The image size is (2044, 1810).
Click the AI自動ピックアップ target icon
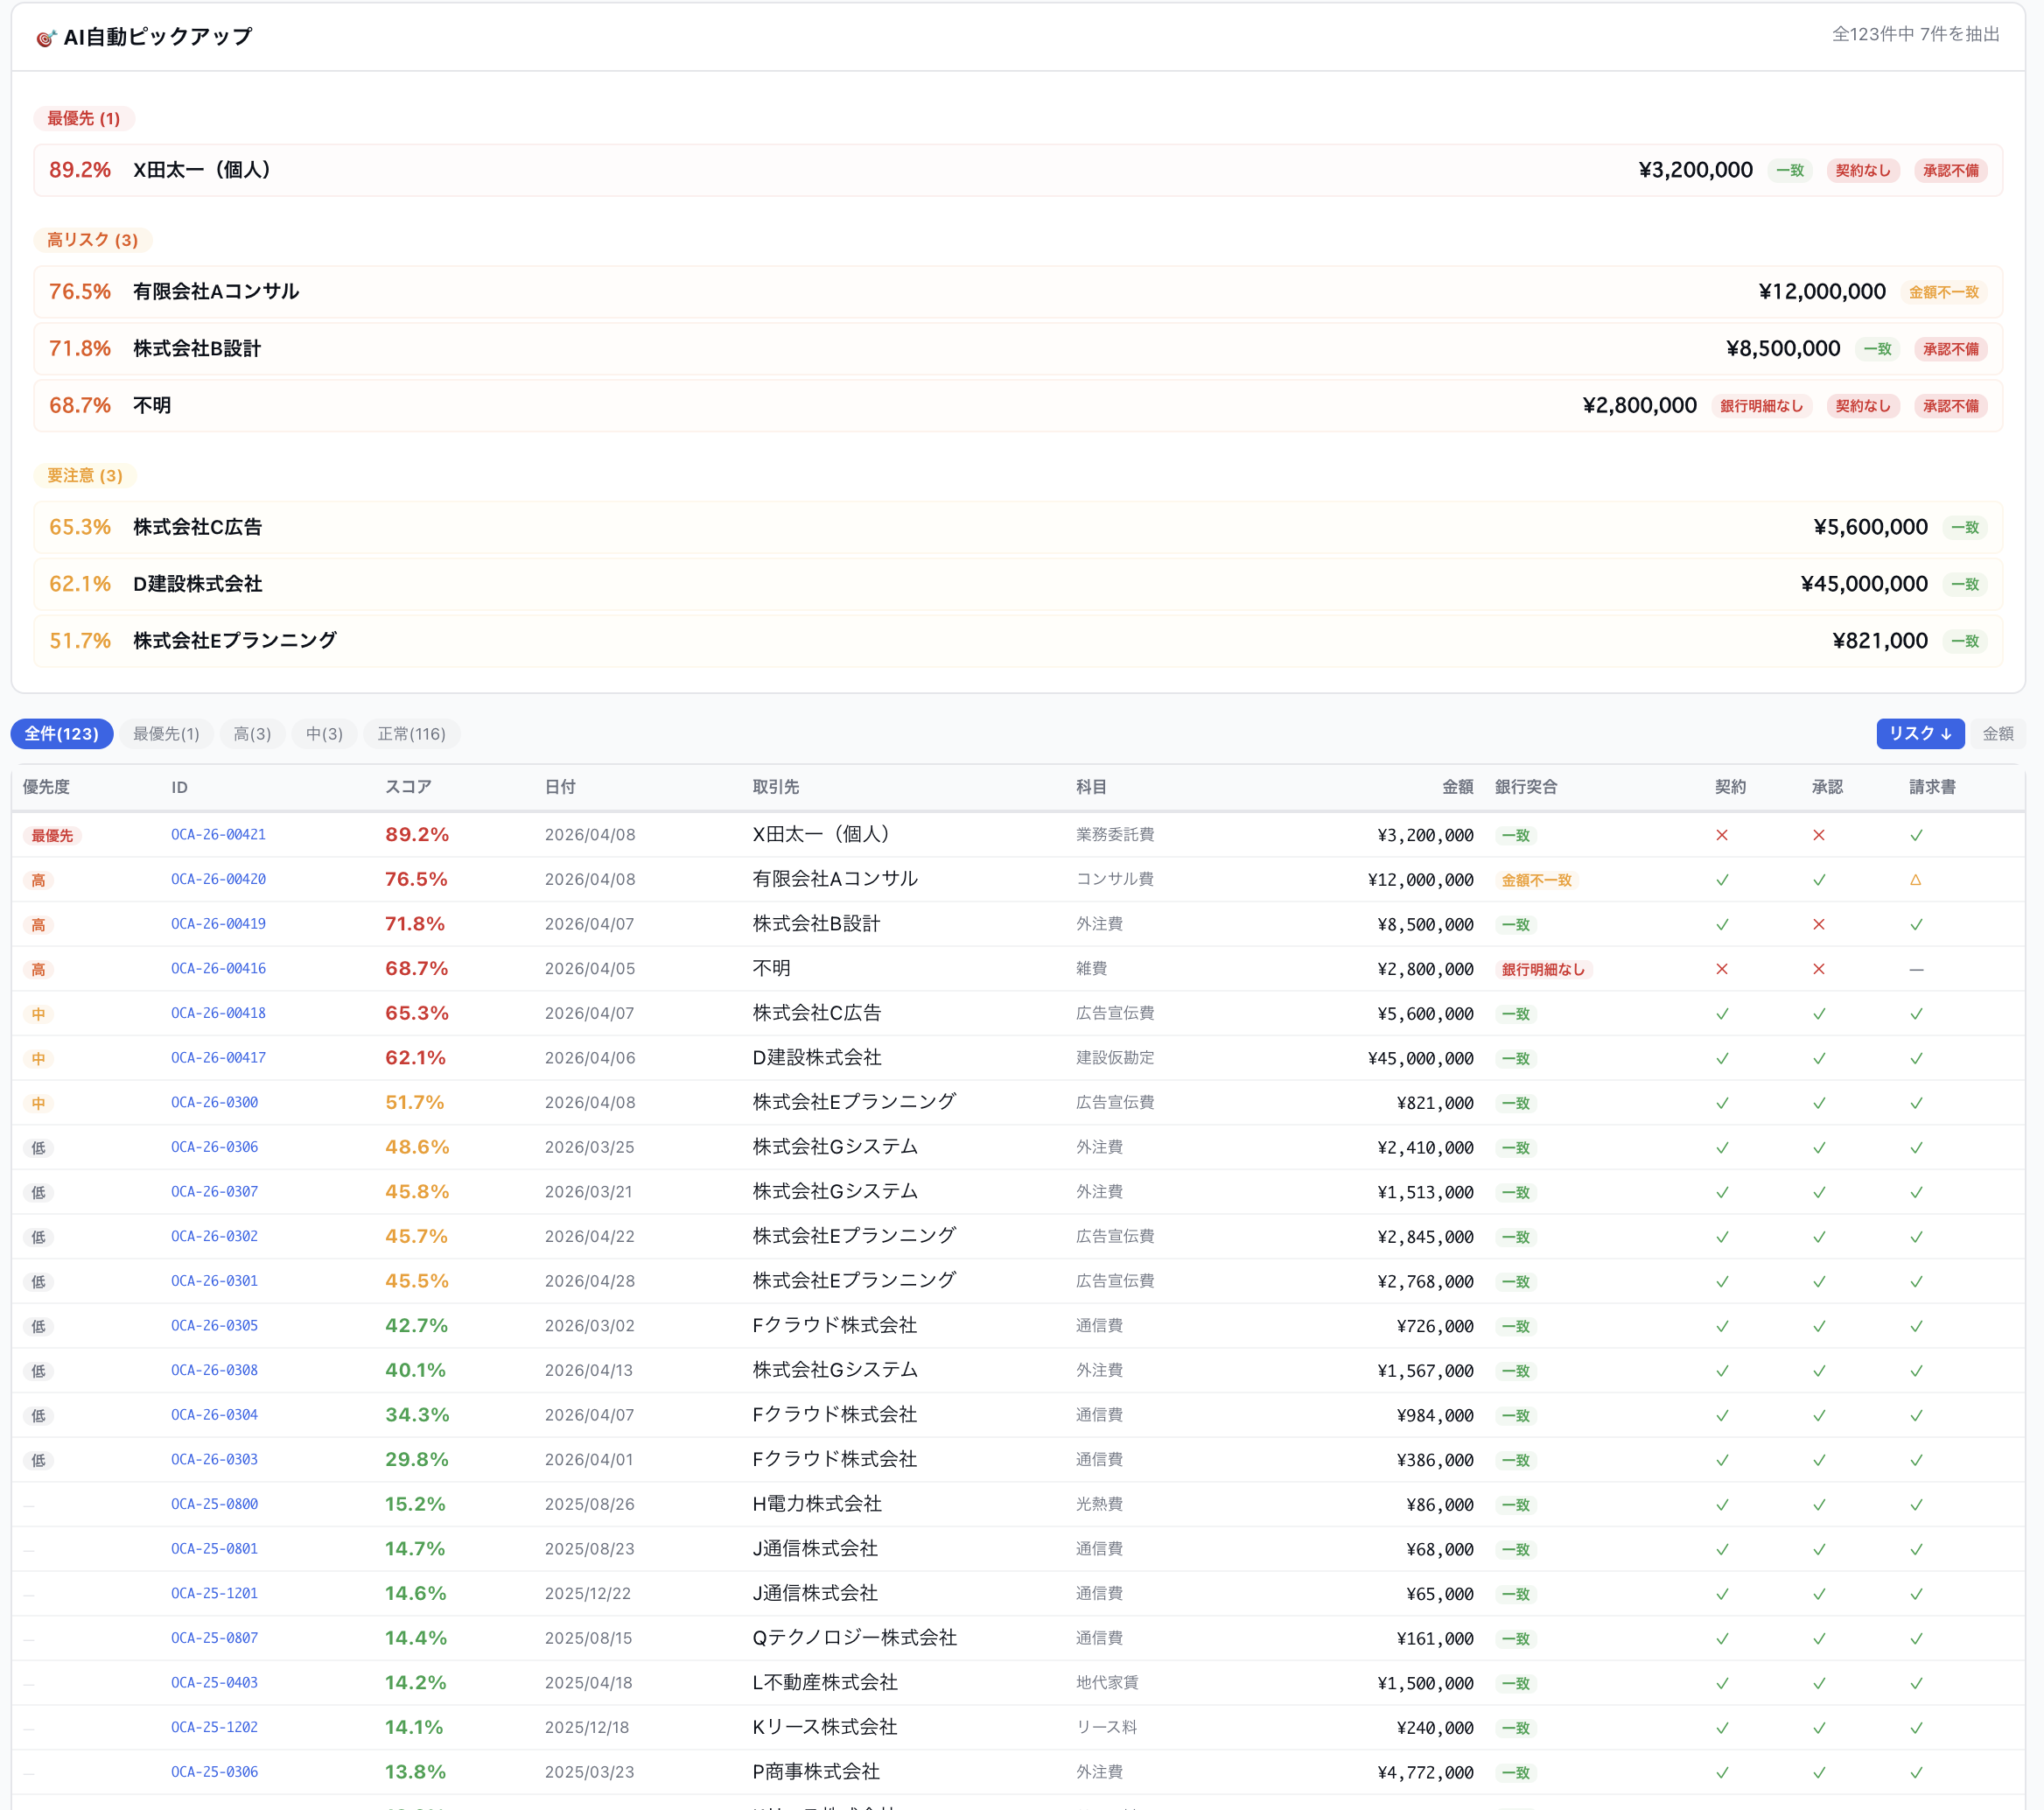tap(46, 38)
